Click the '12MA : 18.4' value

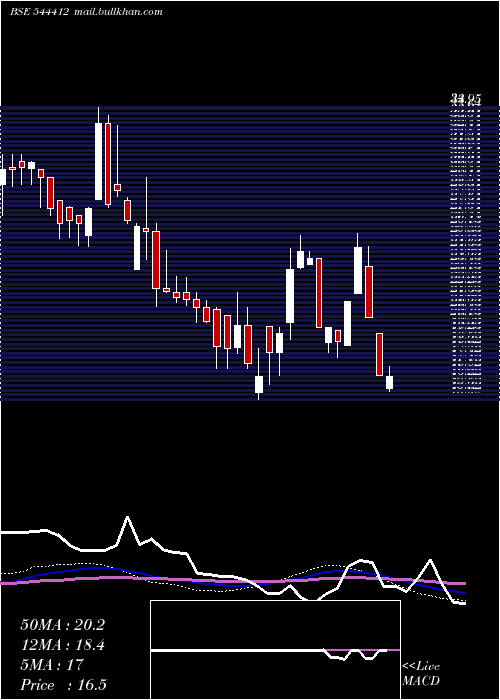[x=62, y=645]
